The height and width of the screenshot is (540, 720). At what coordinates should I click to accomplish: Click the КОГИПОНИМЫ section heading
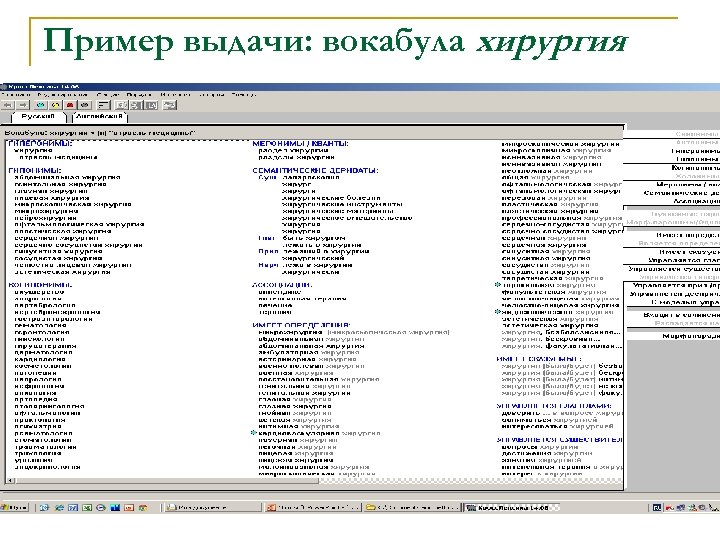point(40,285)
